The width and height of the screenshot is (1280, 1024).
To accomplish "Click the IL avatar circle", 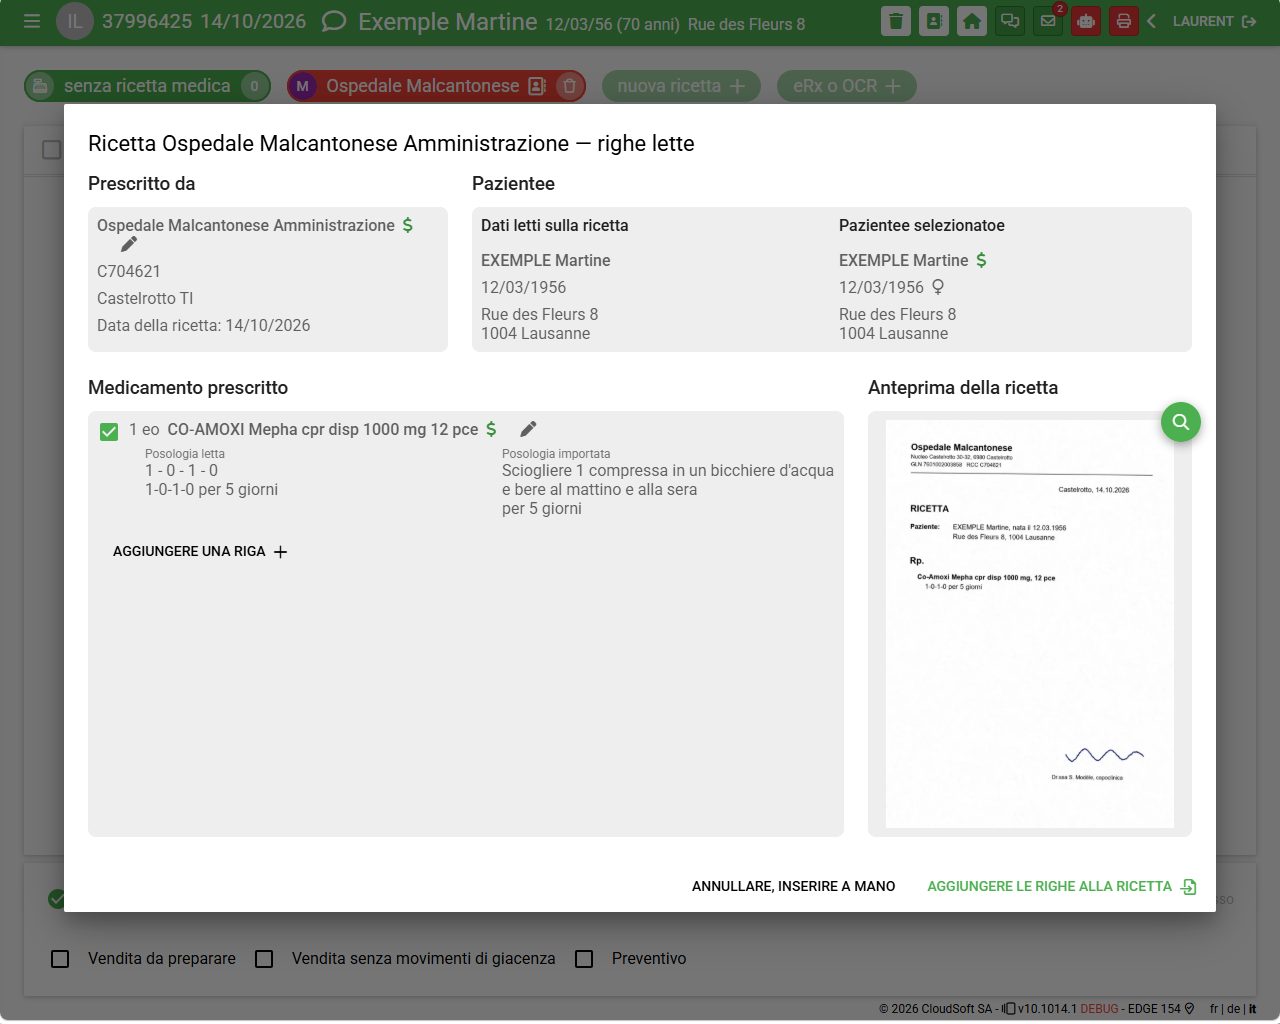I will [x=75, y=21].
